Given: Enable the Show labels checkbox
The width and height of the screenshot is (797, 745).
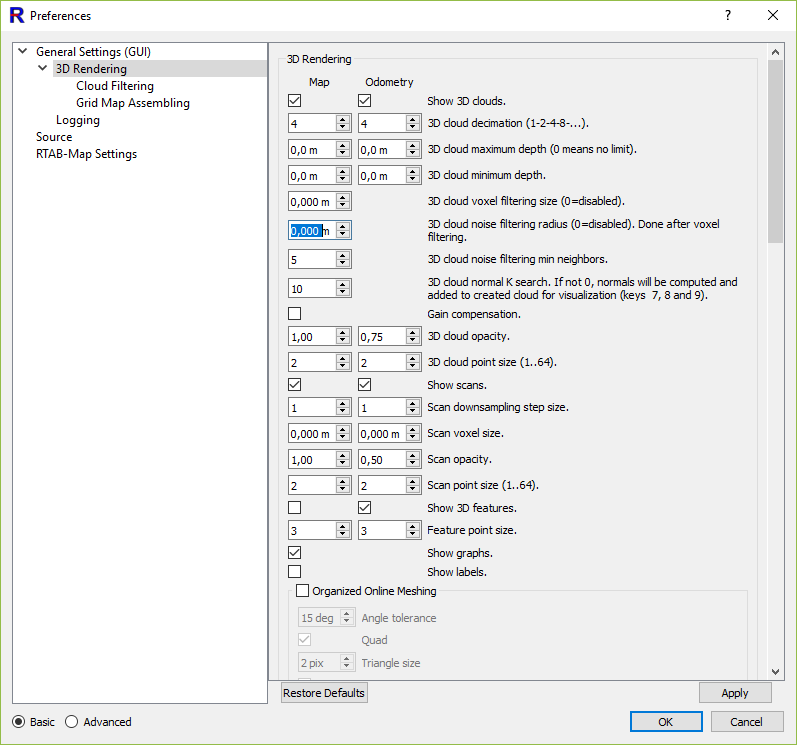Looking at the screenshot, I should 295,572.
